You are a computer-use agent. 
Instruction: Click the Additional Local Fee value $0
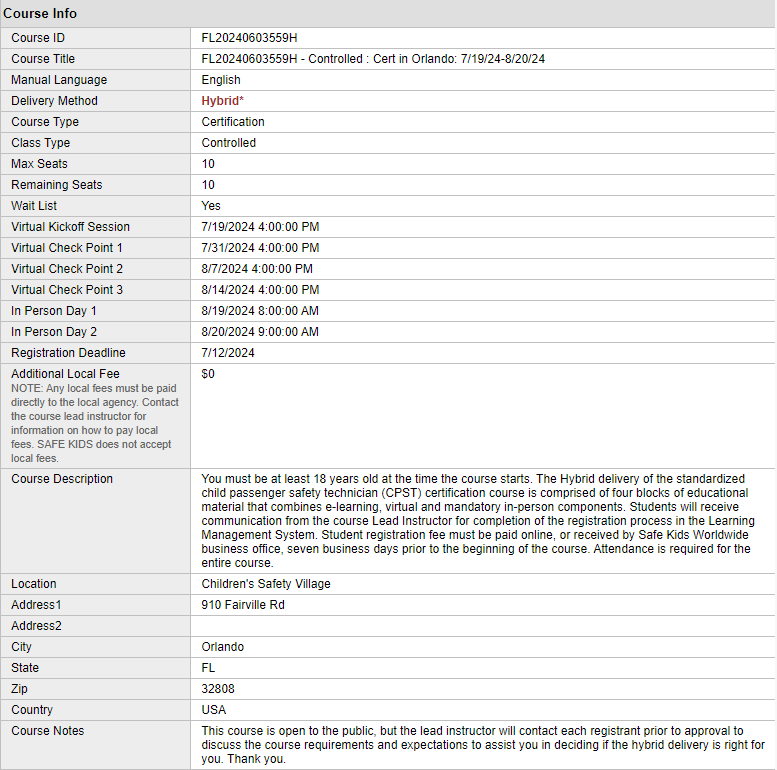pos(208,374)
